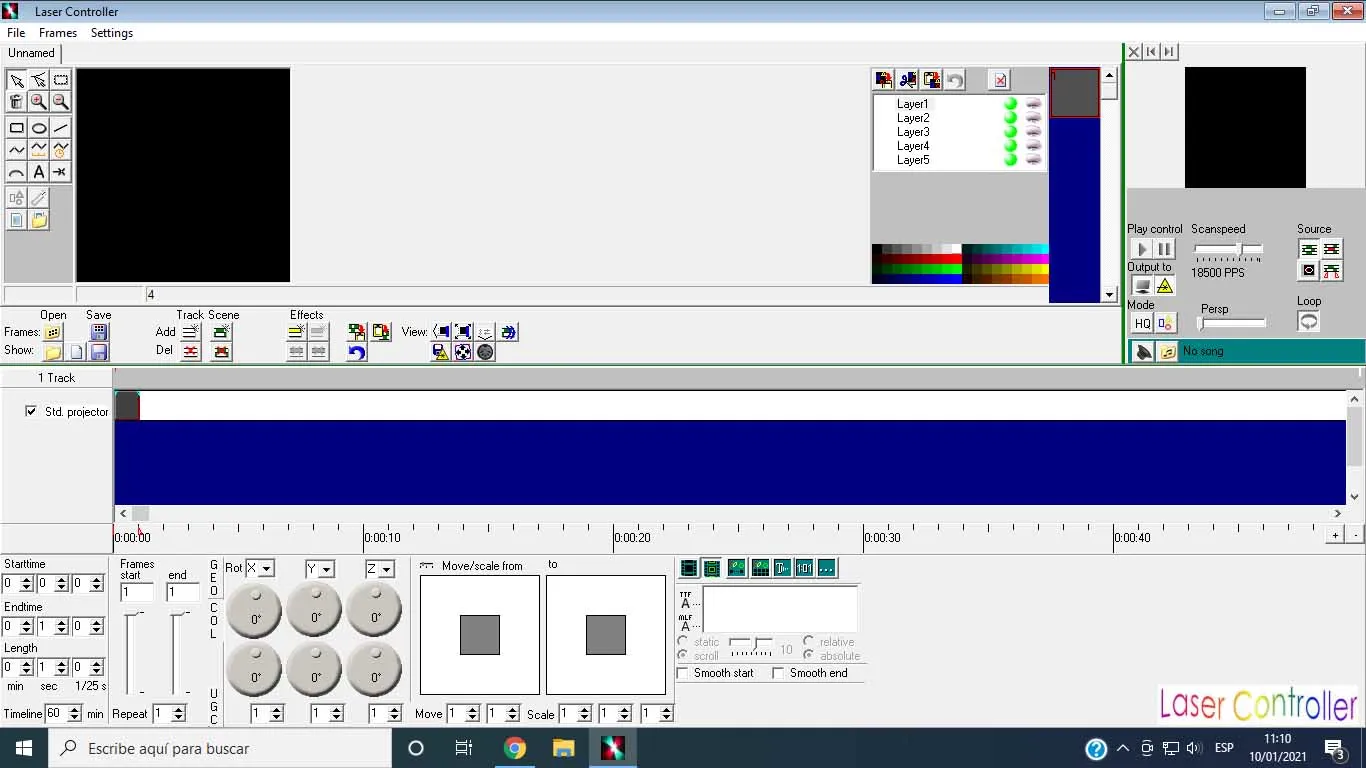Click the delete frame red X icon

[999, 80]
